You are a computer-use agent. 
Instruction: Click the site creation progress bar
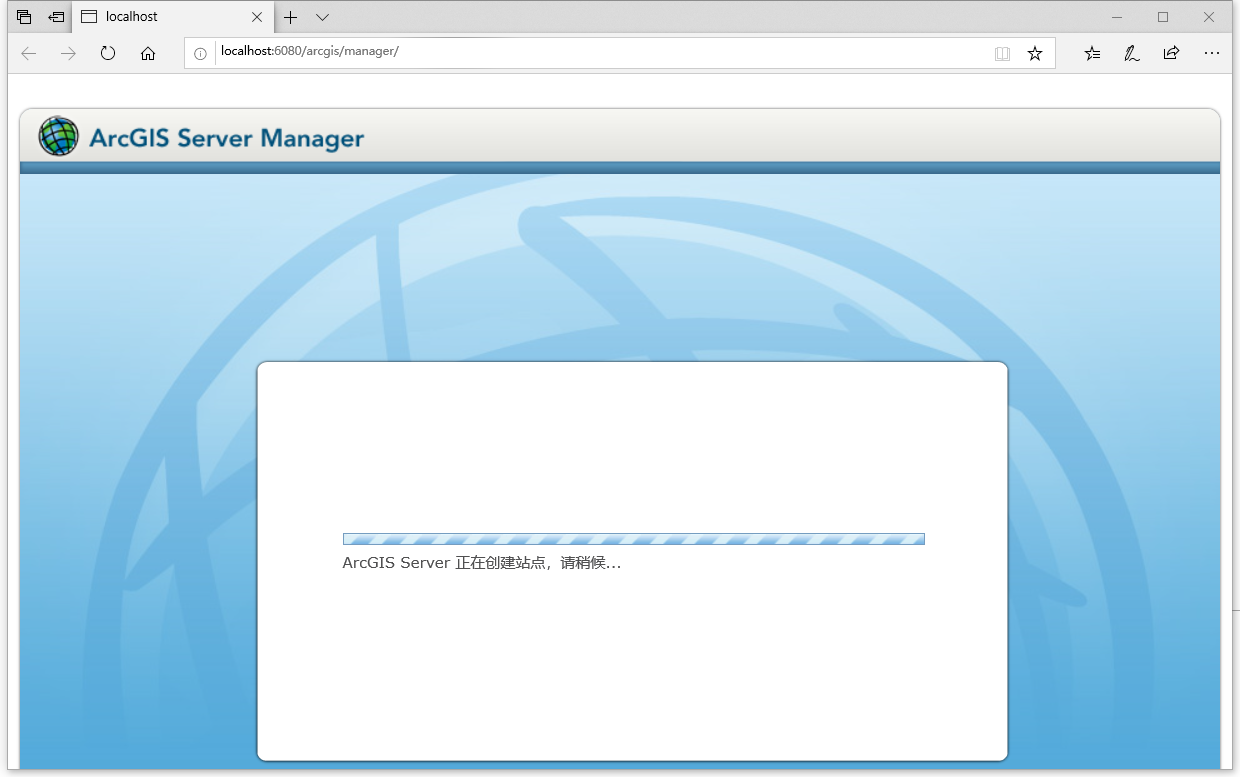point(634,539)
